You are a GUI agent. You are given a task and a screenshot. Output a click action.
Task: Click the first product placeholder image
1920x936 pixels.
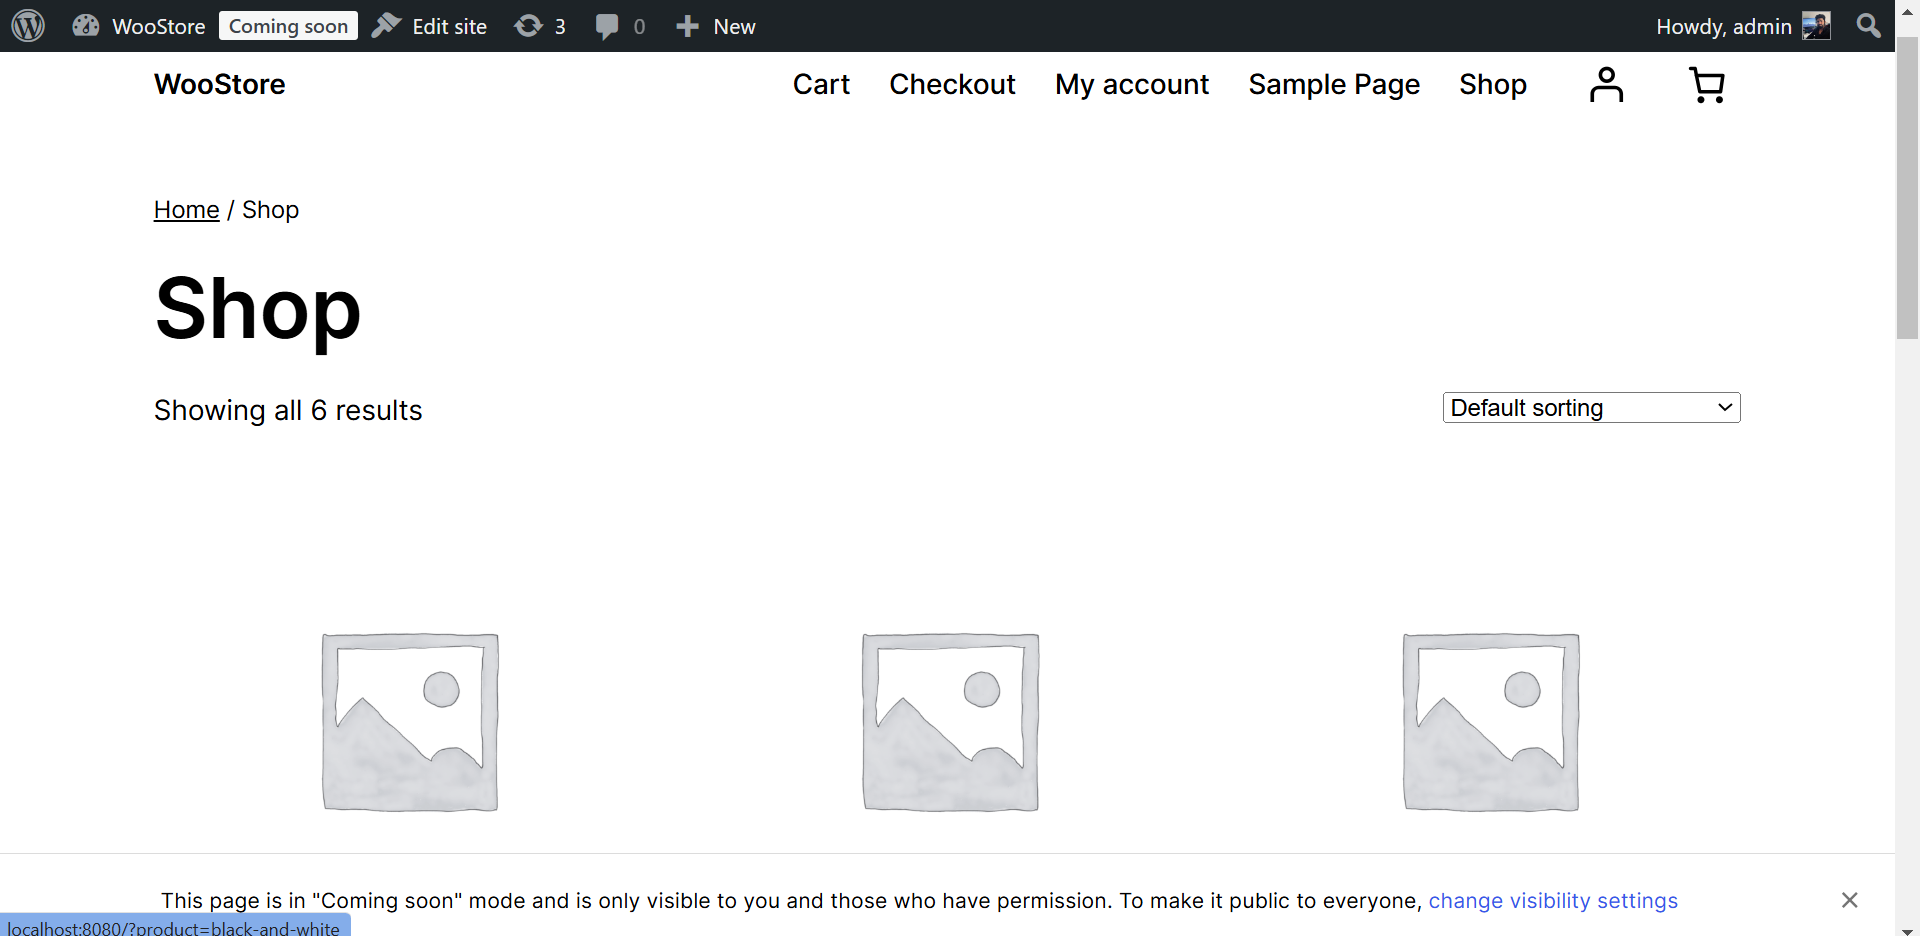(410, 722)
